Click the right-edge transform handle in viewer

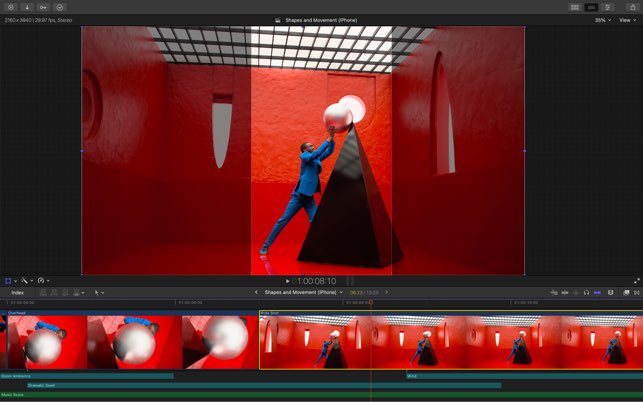pyautogui.click(x=525, y=151)
